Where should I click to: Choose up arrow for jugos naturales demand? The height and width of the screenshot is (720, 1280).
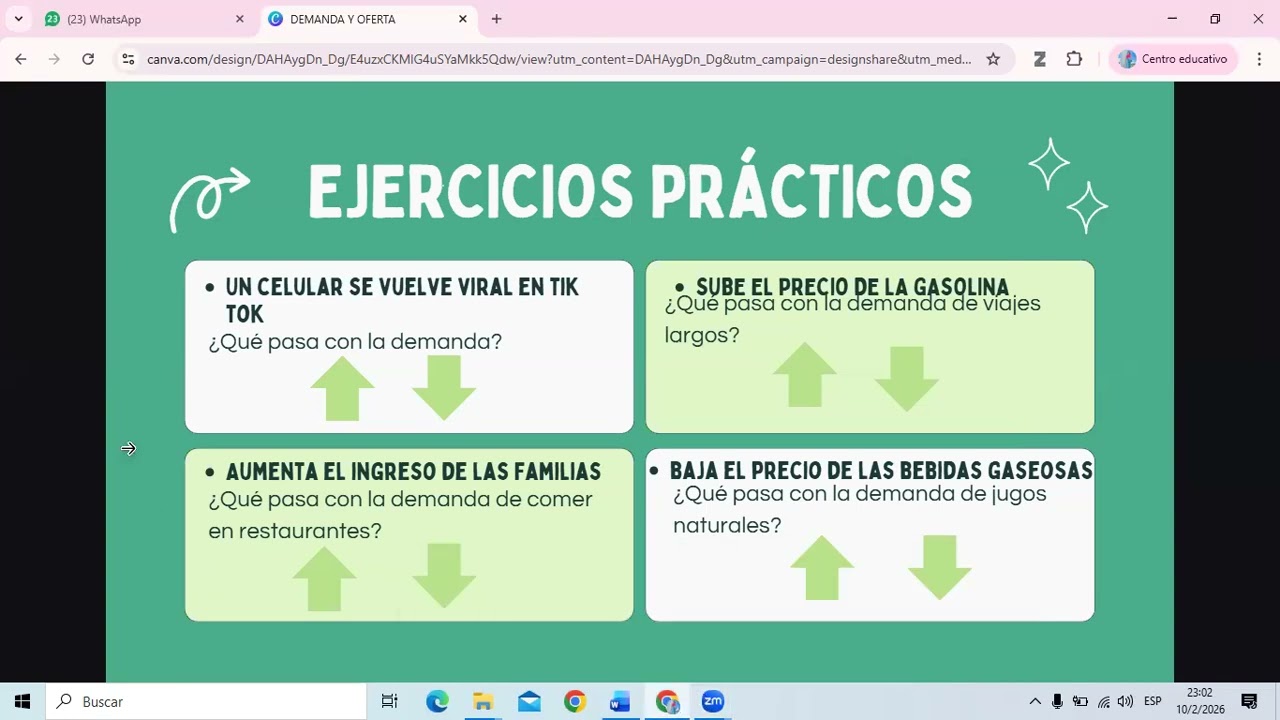(822, 568)
